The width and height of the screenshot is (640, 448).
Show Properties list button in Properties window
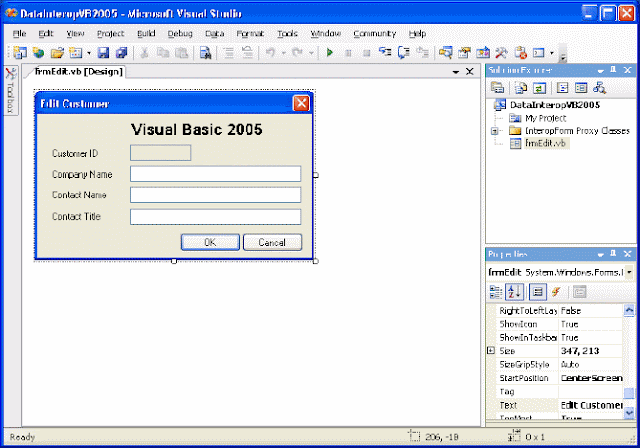click(538, 292)
